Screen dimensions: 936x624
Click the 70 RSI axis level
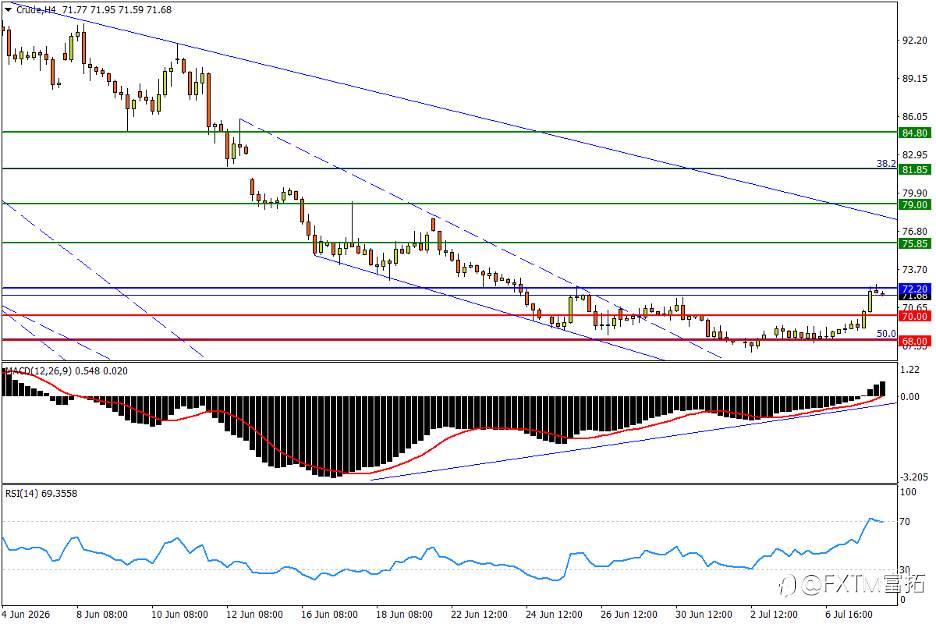[905, 521]
